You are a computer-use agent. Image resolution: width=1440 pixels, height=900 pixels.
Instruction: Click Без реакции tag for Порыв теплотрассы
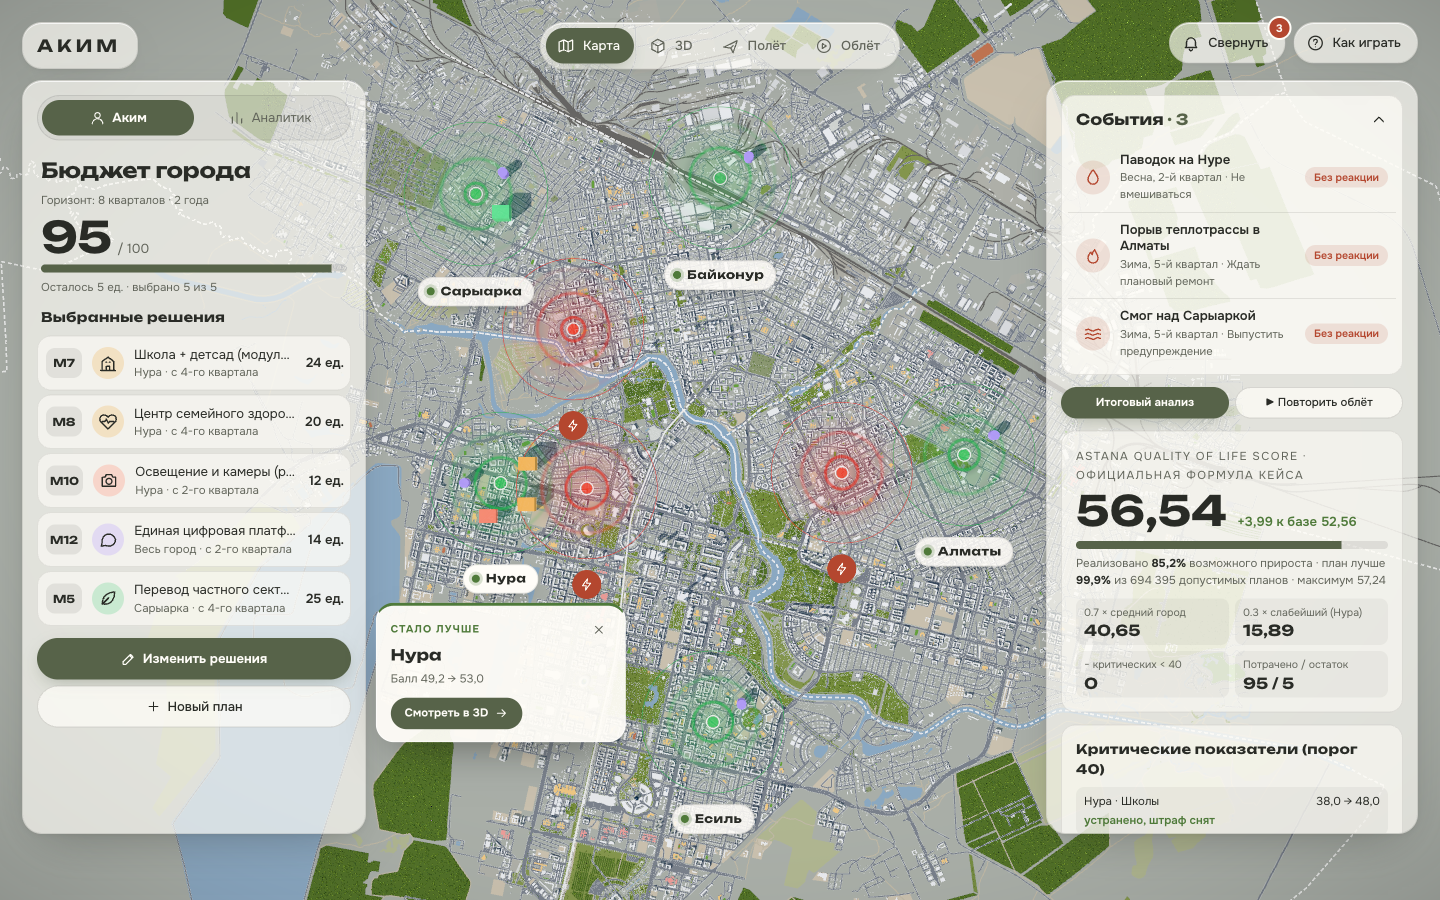click(1346, 256)
